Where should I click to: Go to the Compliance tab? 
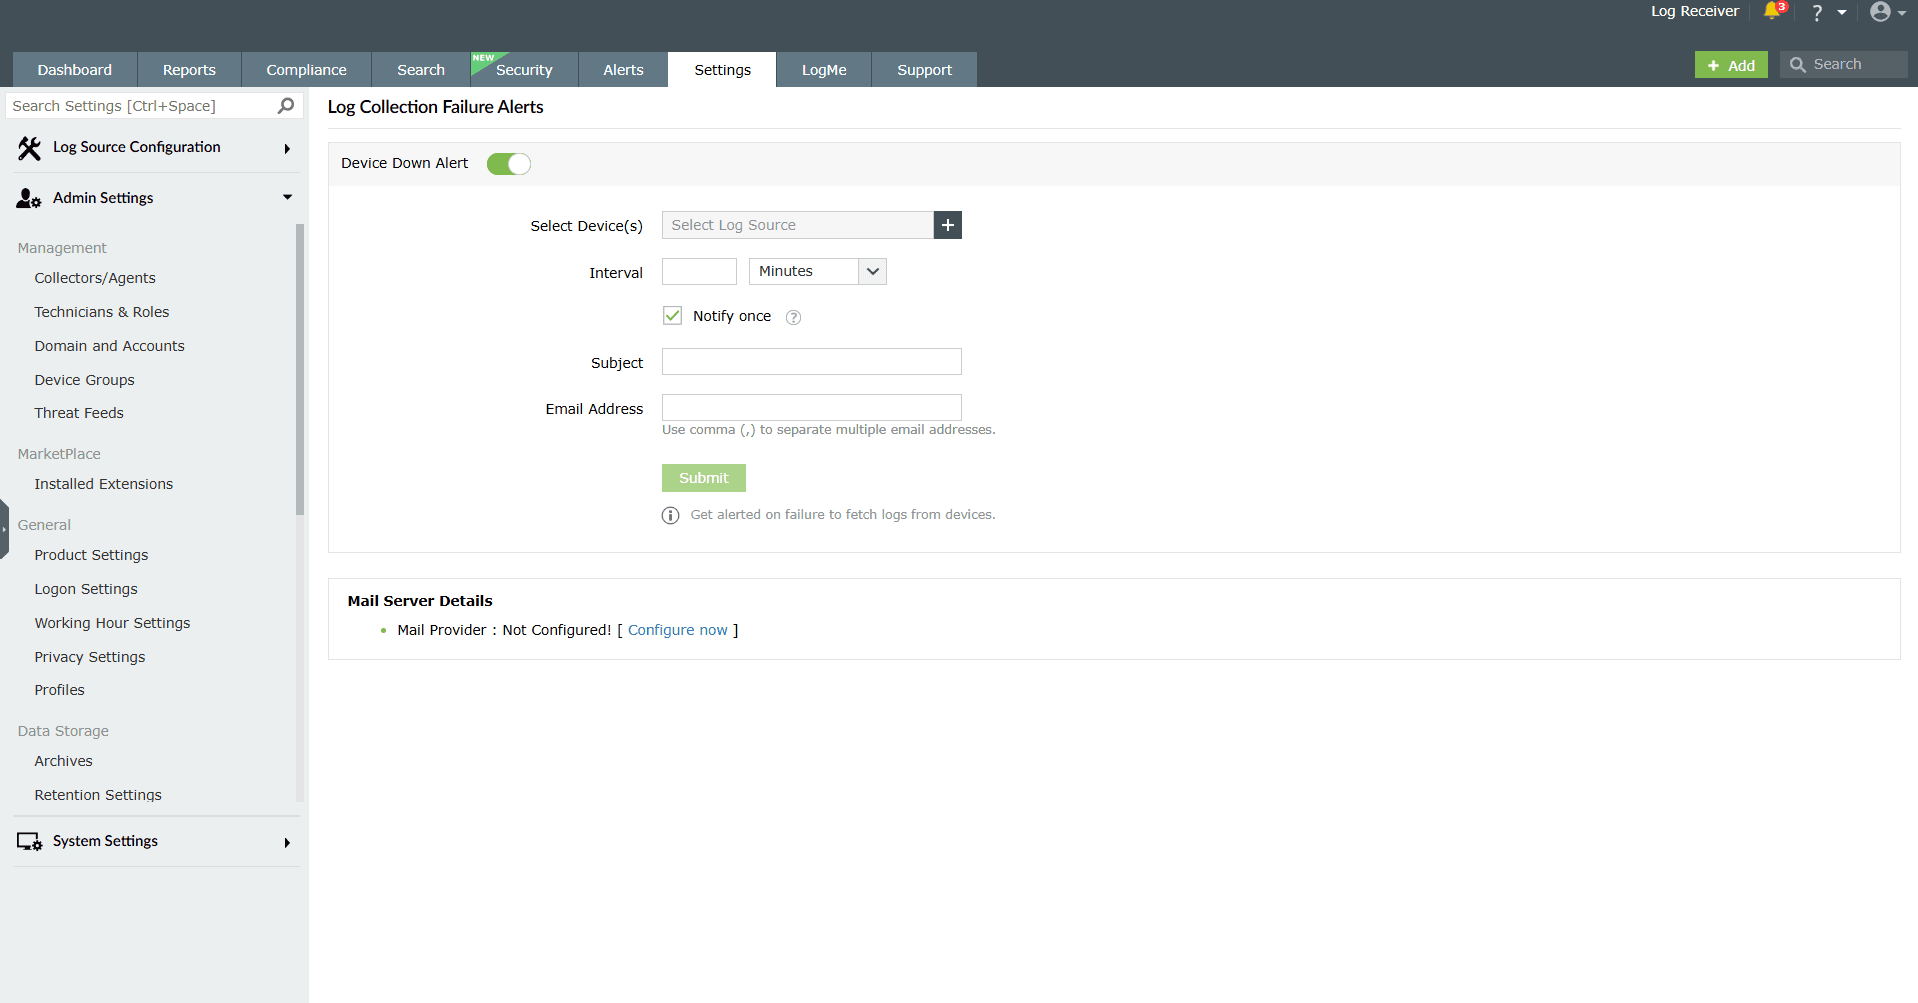(x=306, y=70)
